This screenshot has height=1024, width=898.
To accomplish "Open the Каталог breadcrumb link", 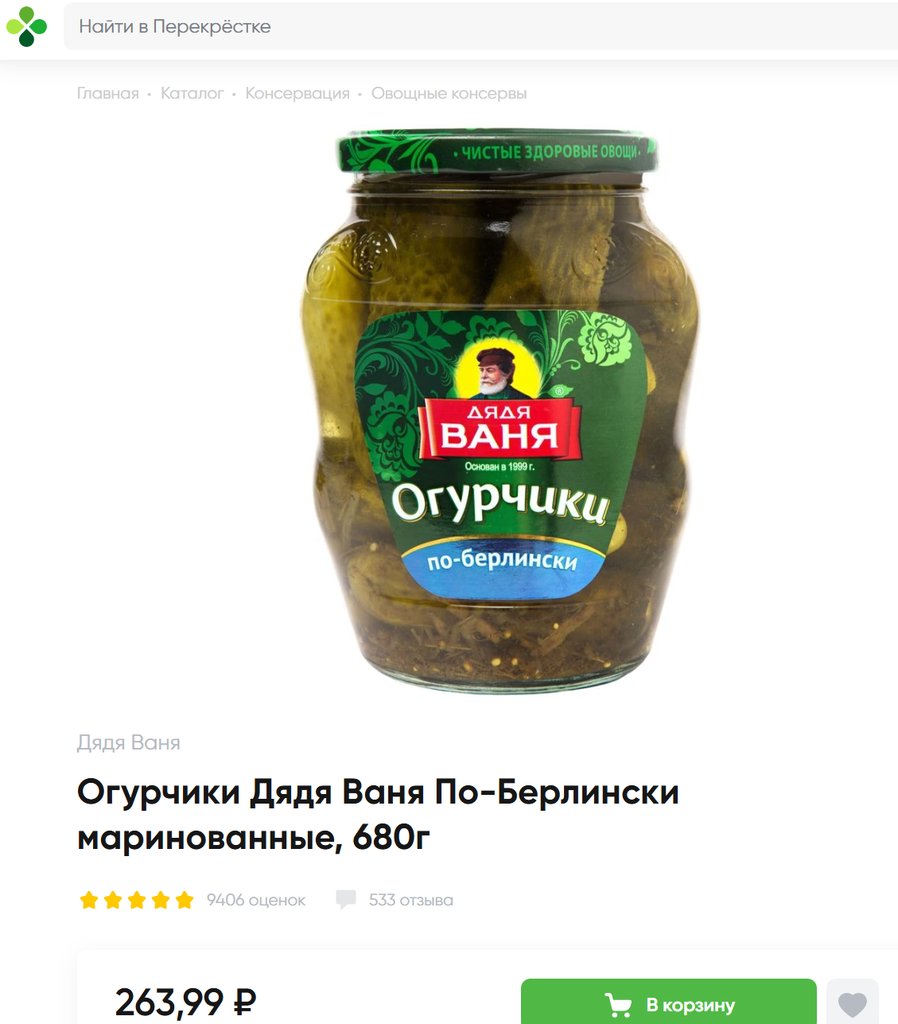I will (192, 93).
